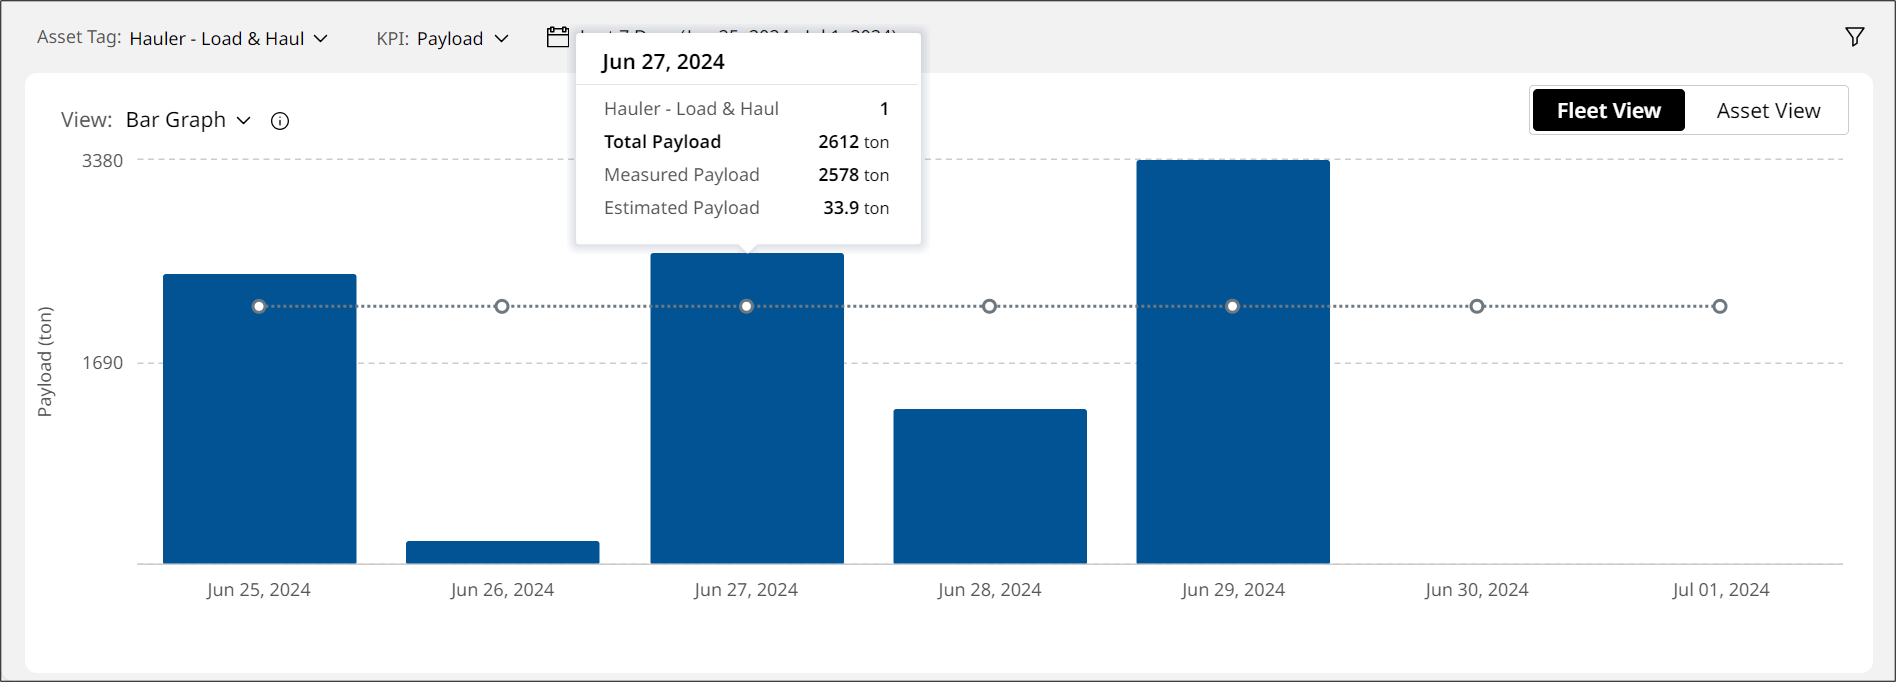
Task: Click average line marker above Jun 28
Action: [x=989, y=306]
